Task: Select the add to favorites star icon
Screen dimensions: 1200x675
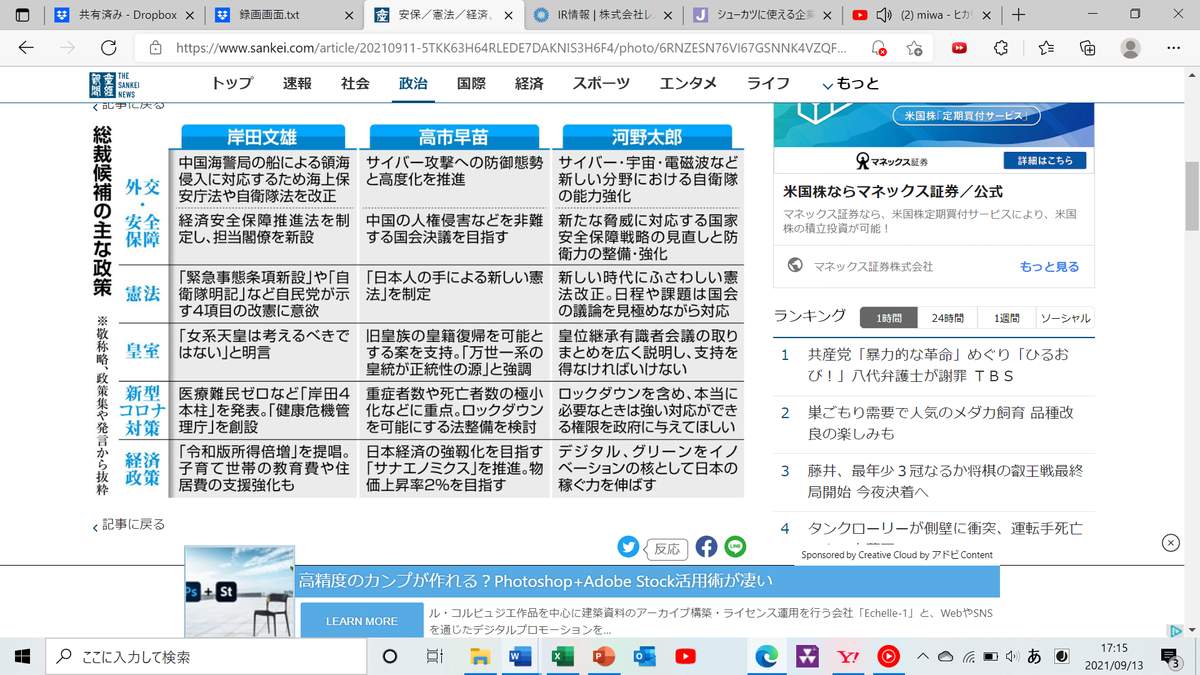Action: tap(915, 47)
